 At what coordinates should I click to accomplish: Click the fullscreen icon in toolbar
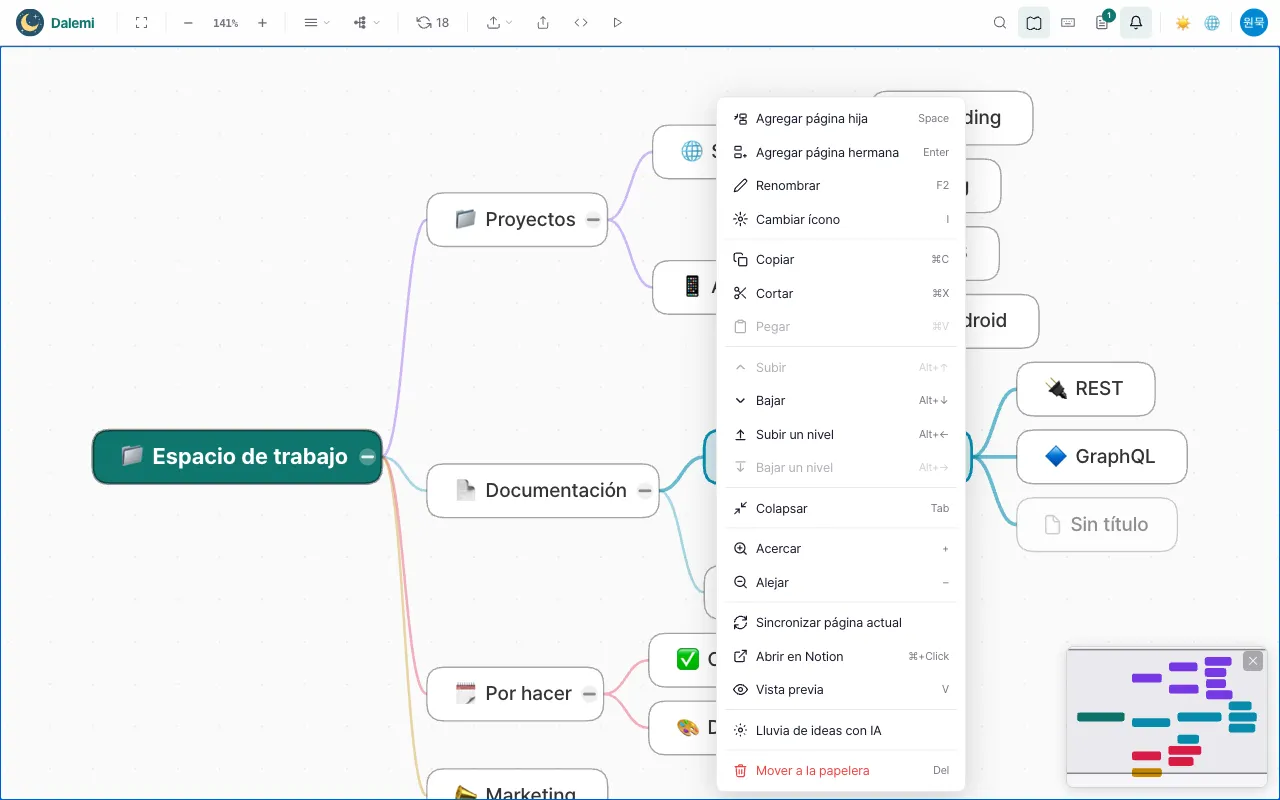[x=141, y=22]
